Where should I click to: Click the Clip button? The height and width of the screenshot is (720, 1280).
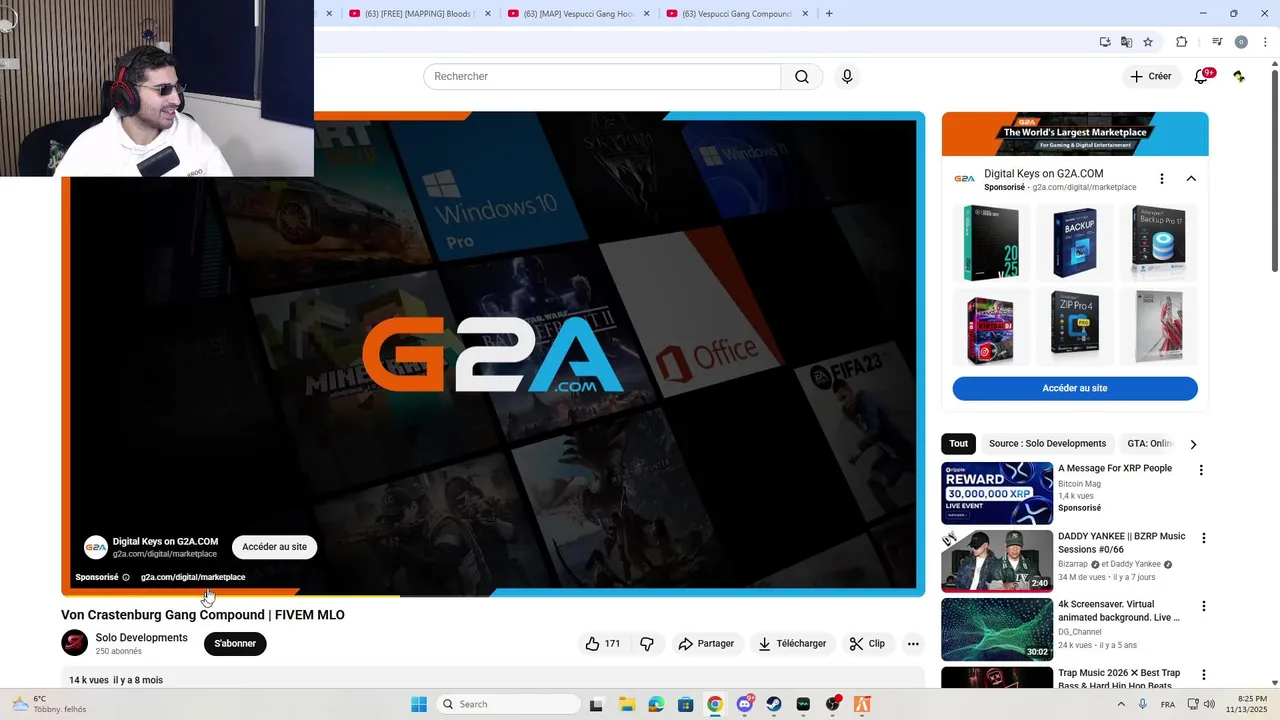pyautogui.click(x=867, y=644)
